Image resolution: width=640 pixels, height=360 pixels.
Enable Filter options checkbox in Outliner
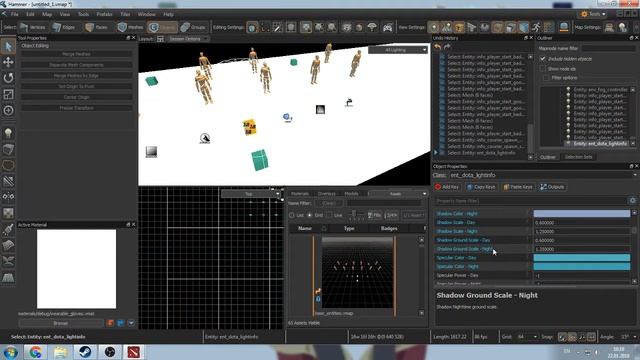click(x=546, y=78)
